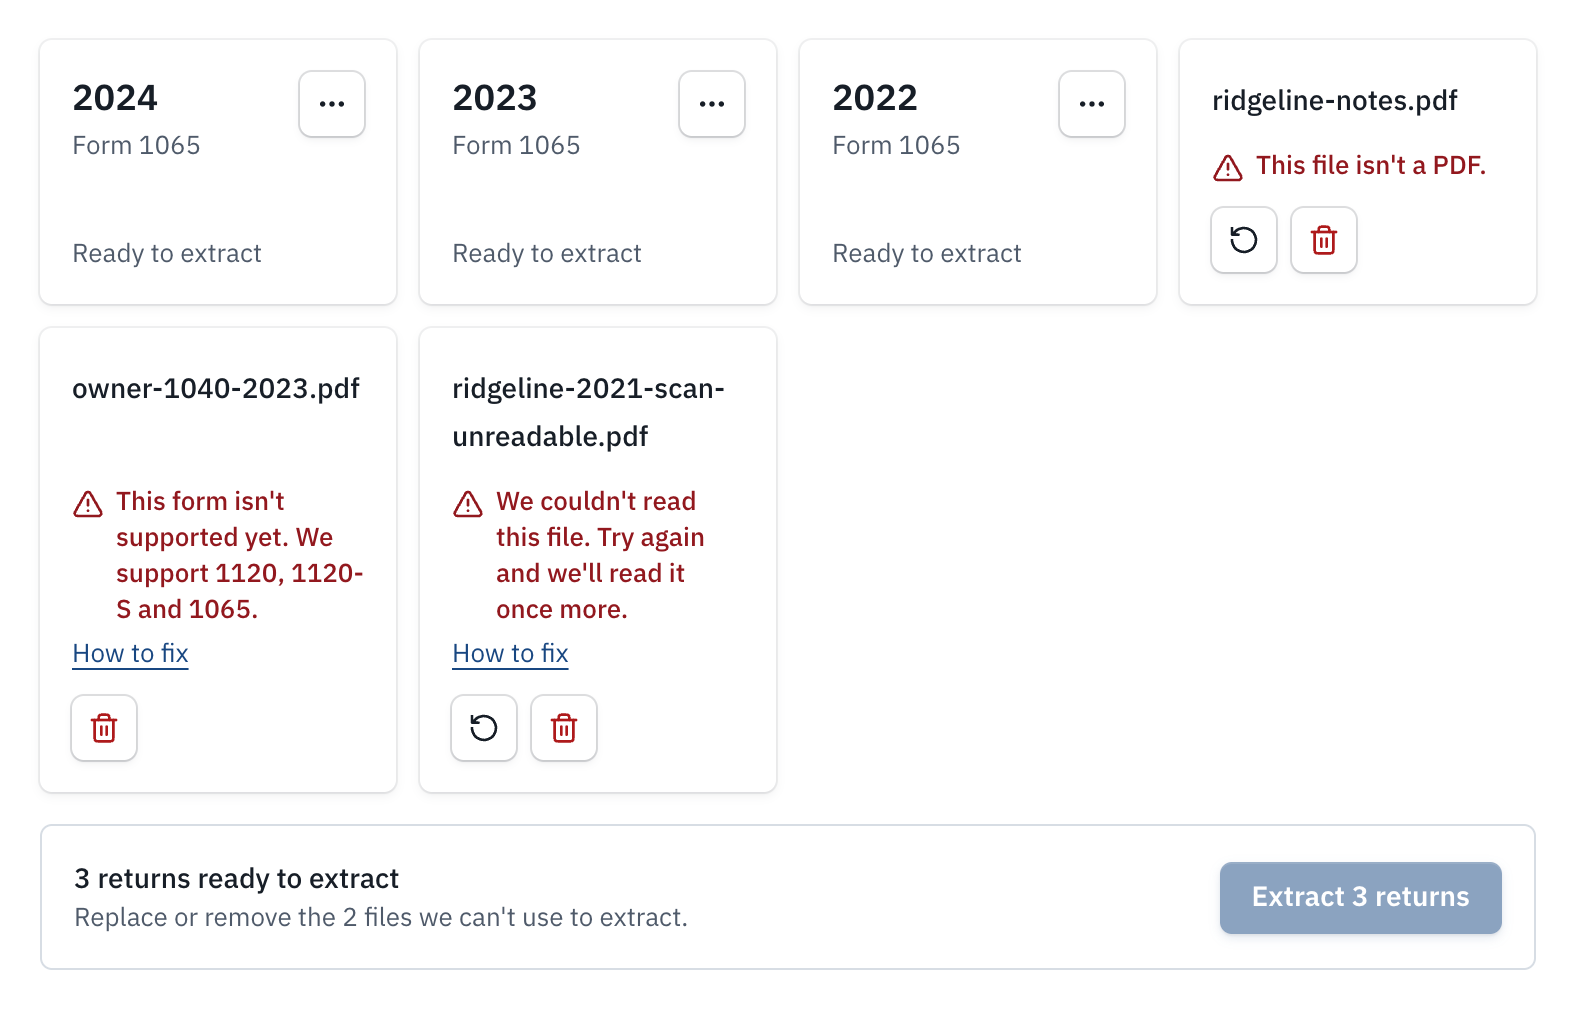Select the 2022 Form 1065 card

(978, 172)
